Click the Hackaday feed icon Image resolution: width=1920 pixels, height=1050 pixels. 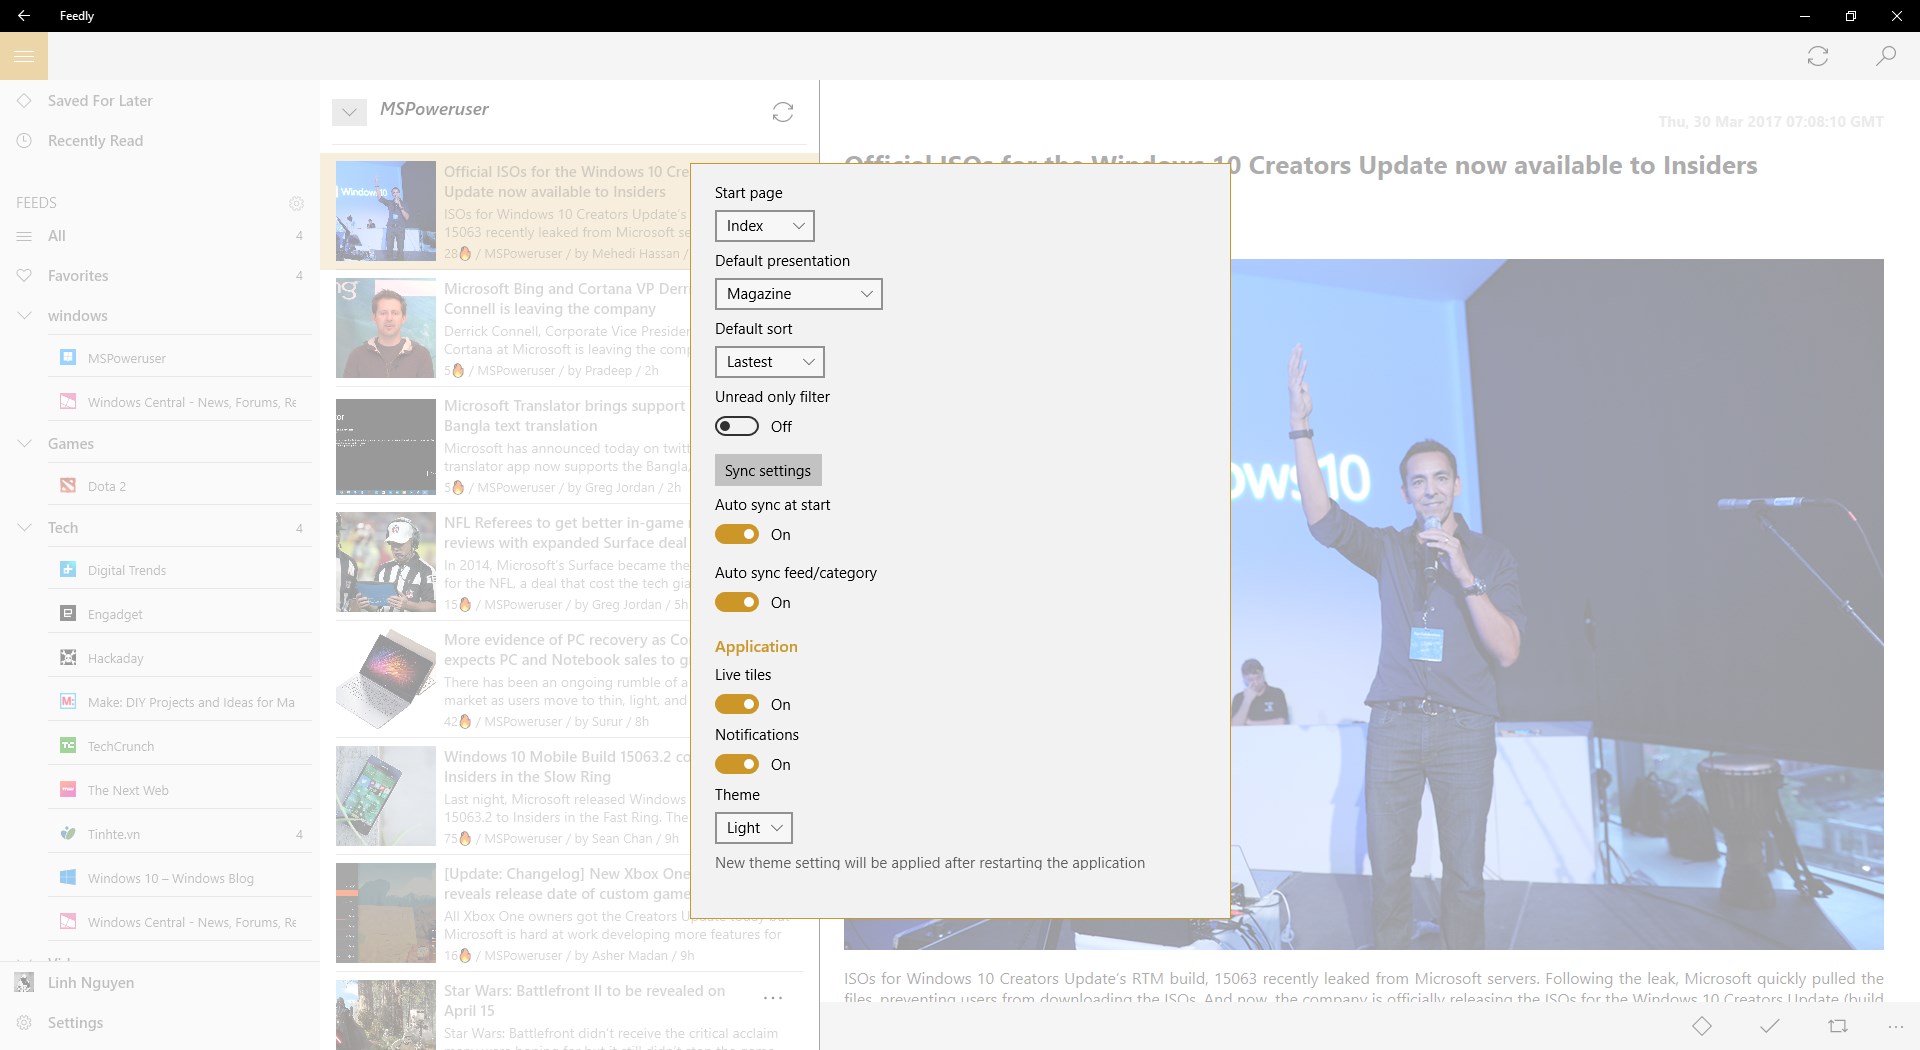click(x=68, y=657)
